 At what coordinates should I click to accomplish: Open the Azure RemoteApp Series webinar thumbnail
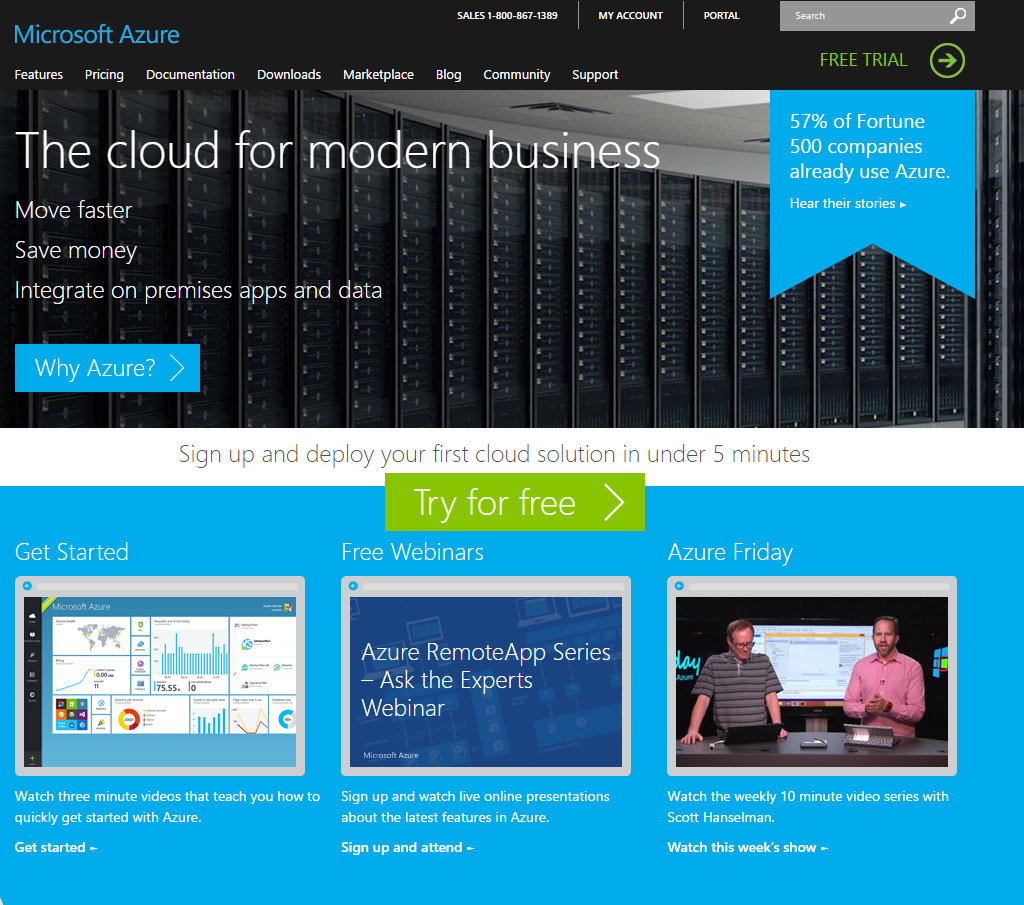[x=486, y=676]
